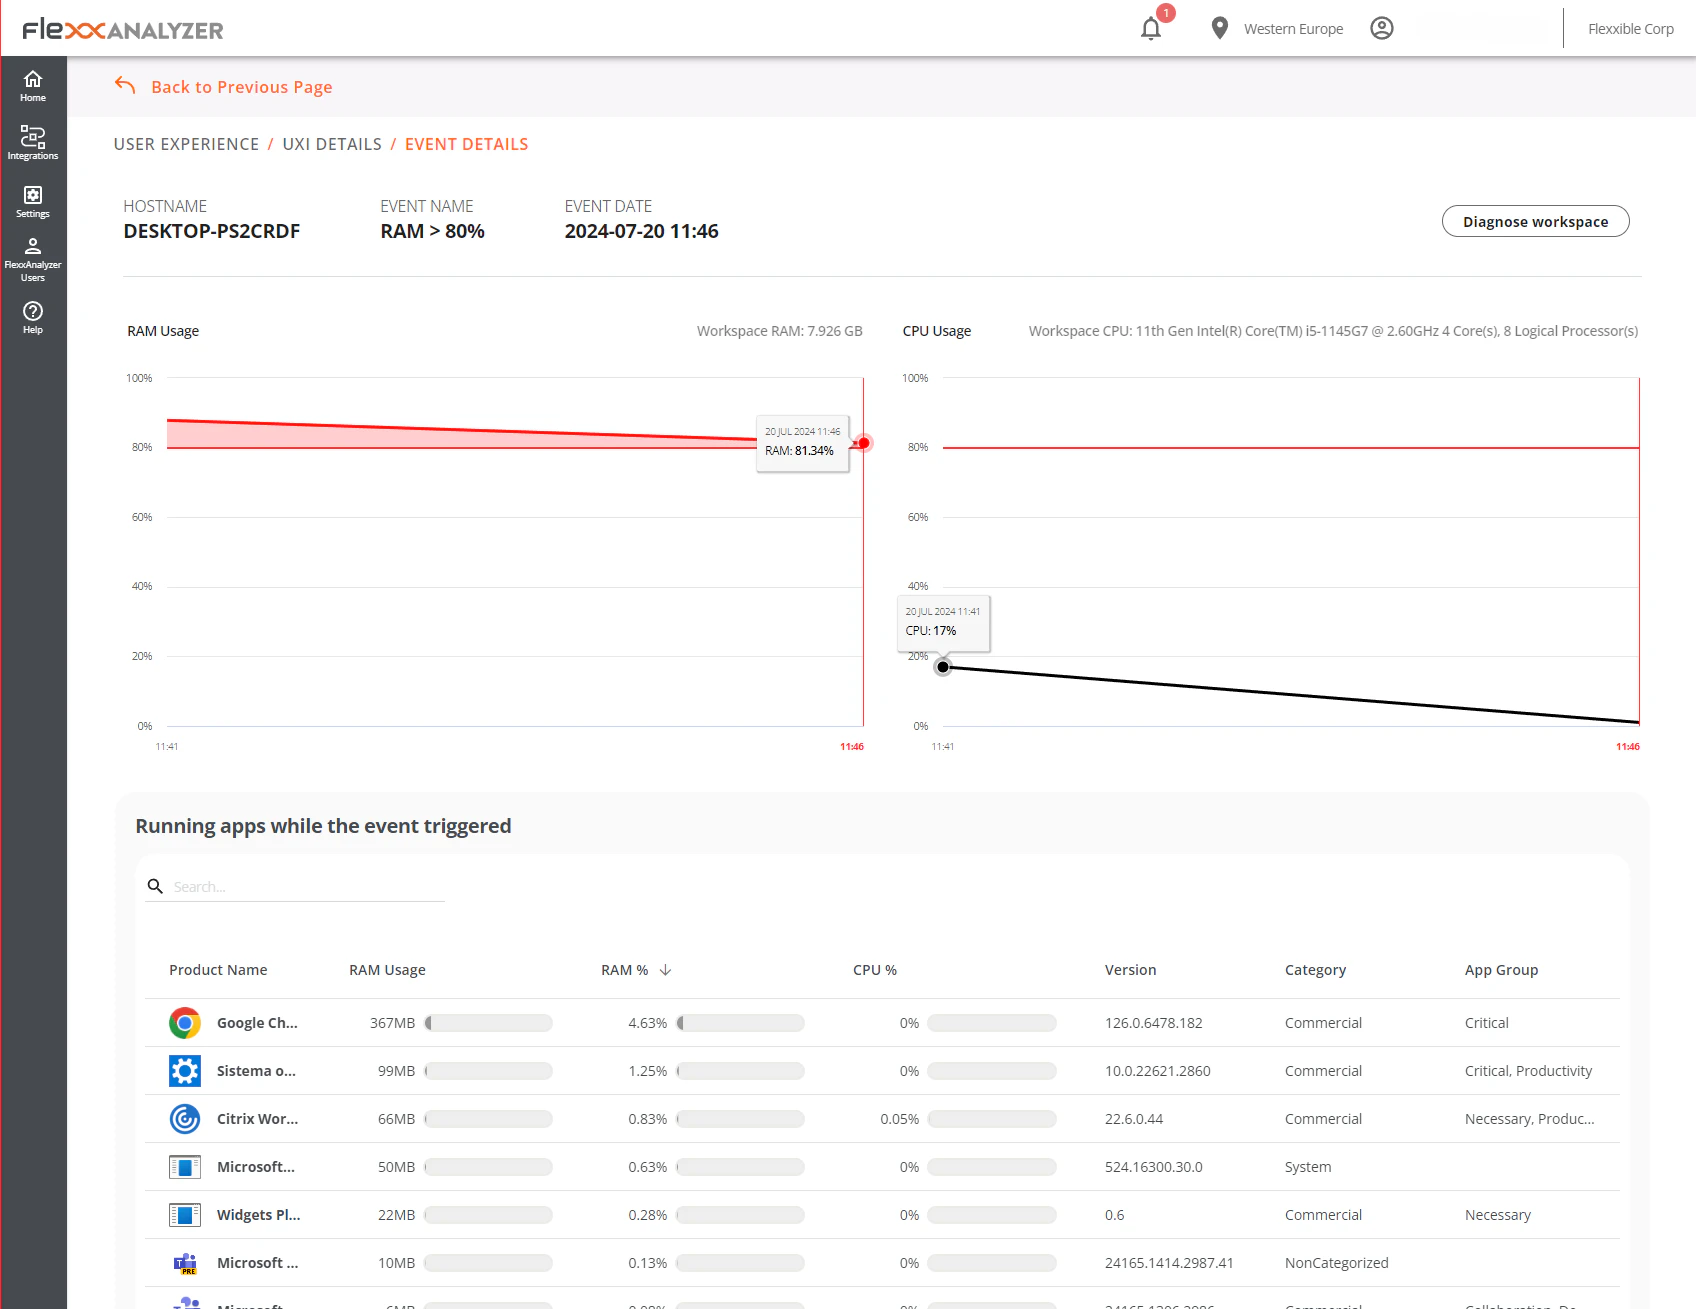Open FlexxAnalyzer Users in sidebar
The image size is (1696, 1309).
point(33,259)
